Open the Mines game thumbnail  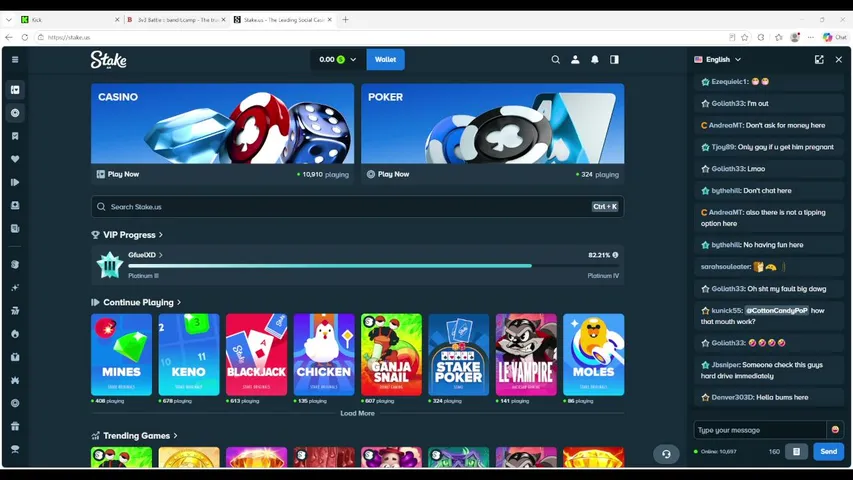121,354
